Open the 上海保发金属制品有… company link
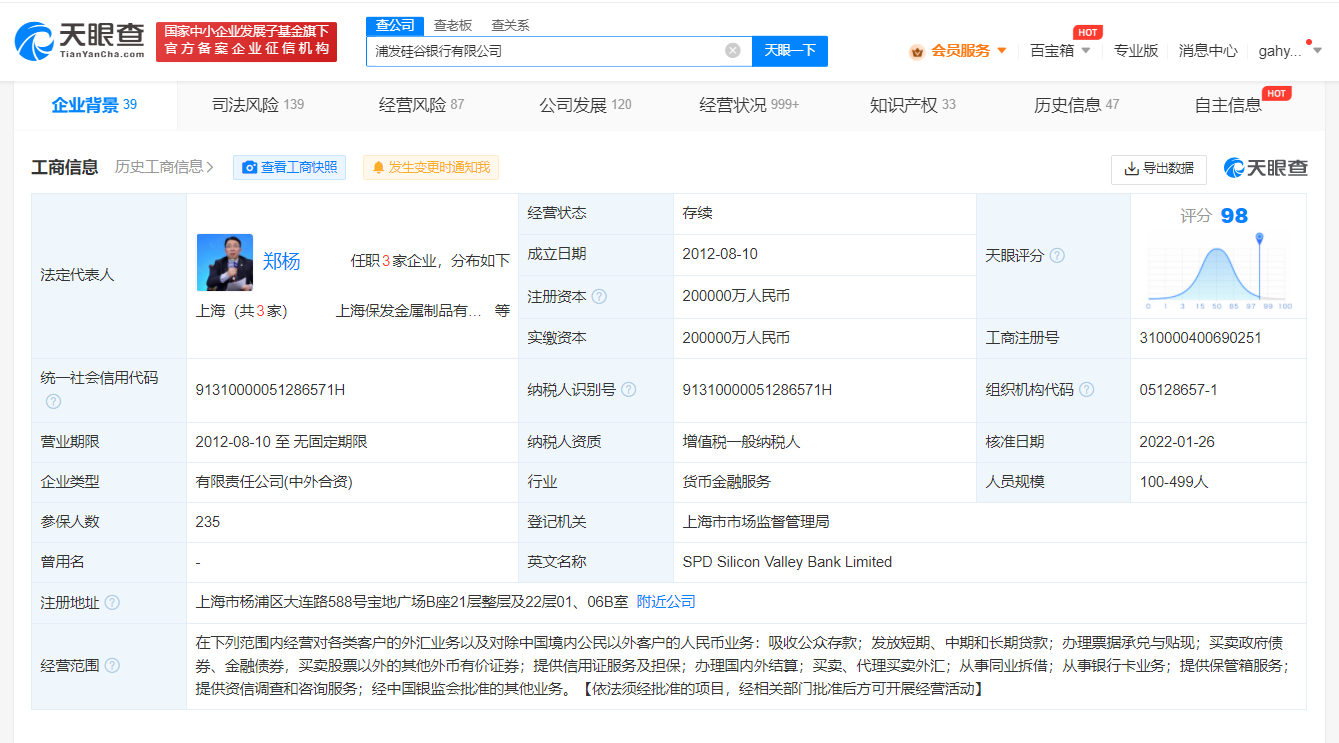 coord(409,311)
